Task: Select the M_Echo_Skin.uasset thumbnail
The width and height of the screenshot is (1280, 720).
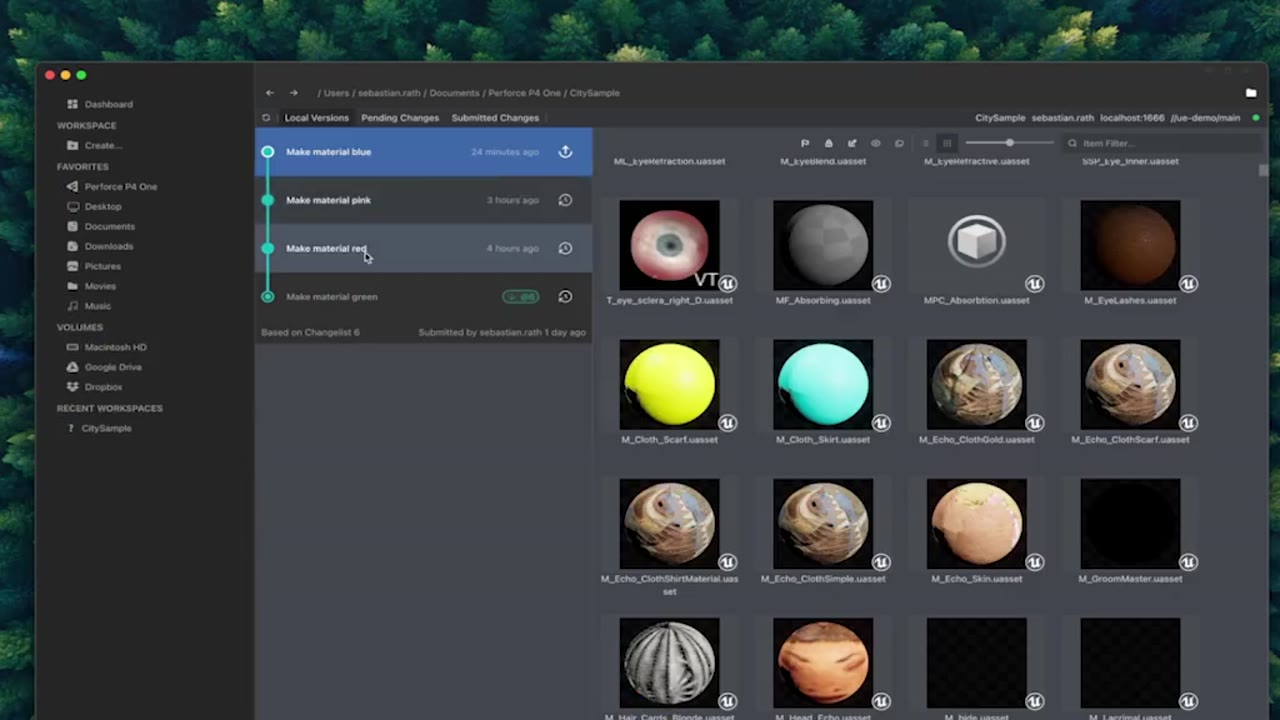Action: point(977,523)
